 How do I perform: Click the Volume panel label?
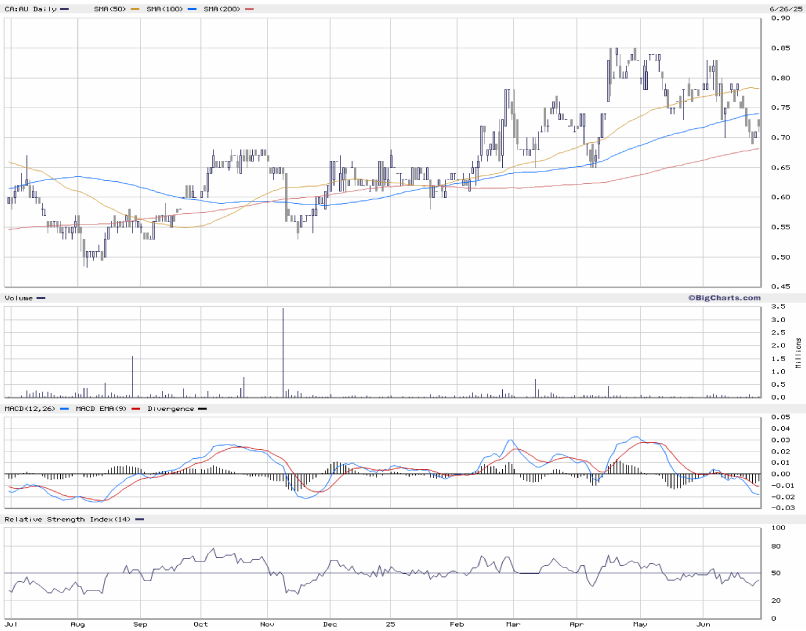click(20, 298)
